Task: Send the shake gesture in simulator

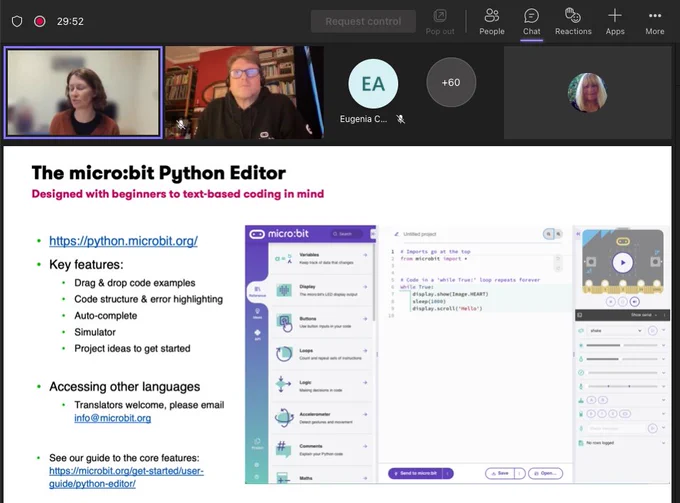Action: (652, 330)
